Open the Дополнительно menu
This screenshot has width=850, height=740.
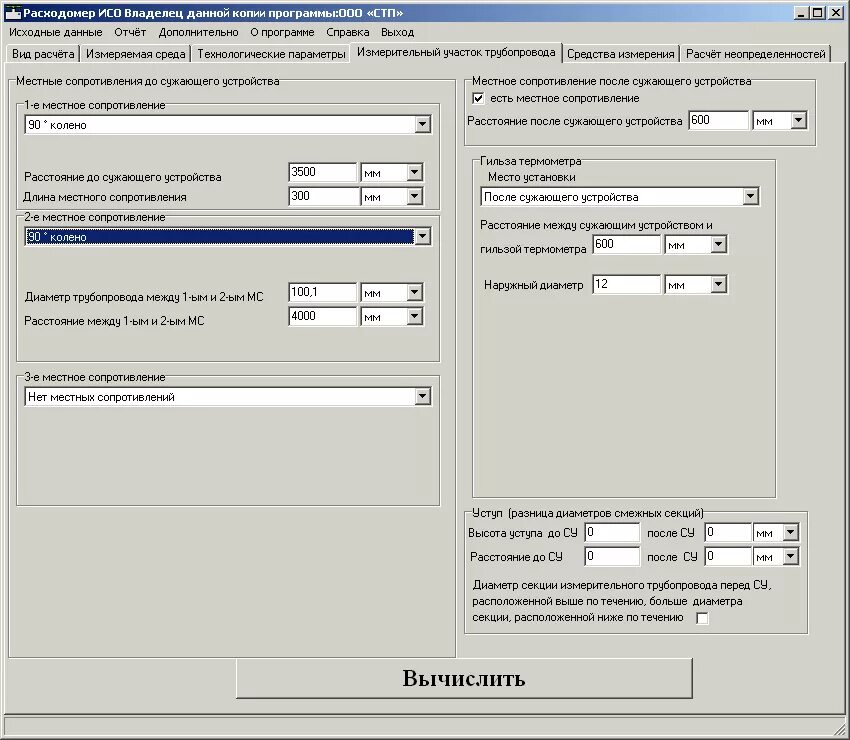click(198, 33)
